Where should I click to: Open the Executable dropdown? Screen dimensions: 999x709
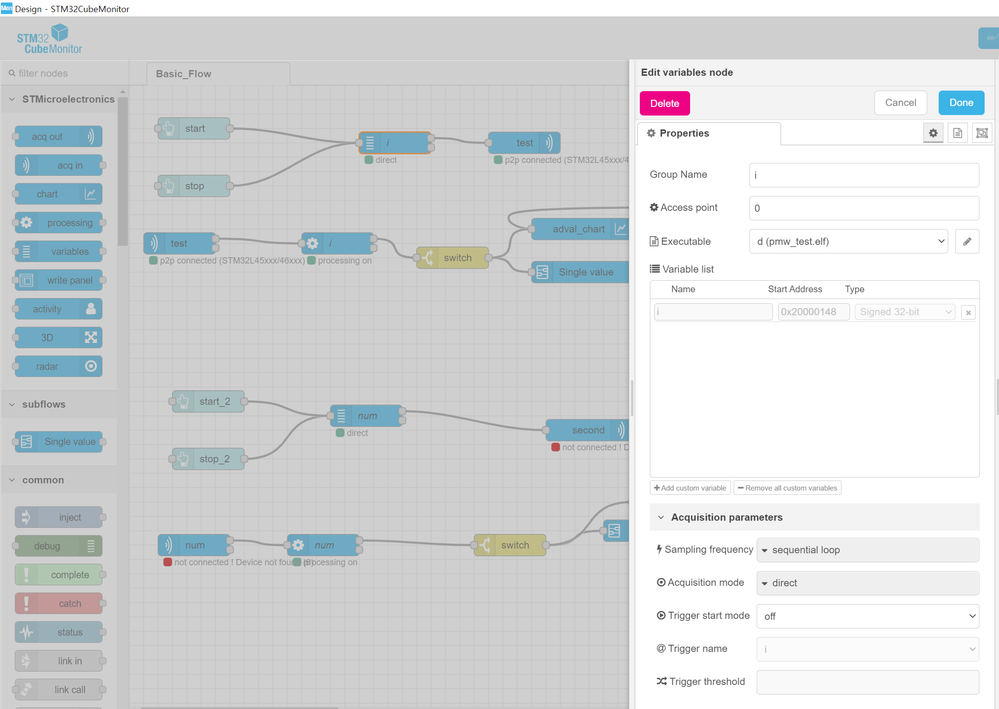(x=848, y=241)
